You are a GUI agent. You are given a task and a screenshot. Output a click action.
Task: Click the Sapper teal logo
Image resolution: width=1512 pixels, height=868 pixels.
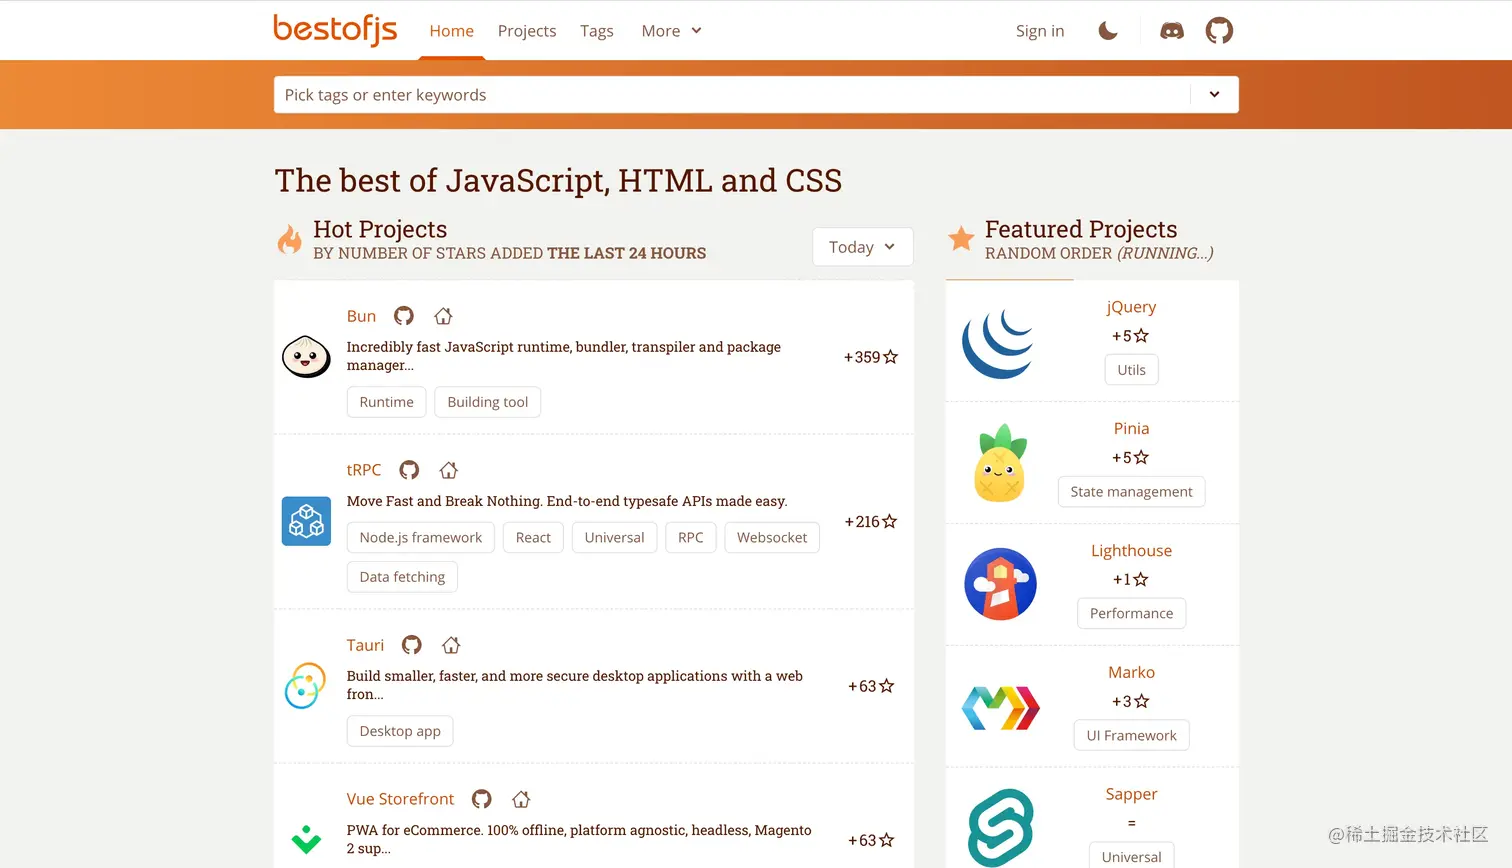click(x=1000, y=828)
